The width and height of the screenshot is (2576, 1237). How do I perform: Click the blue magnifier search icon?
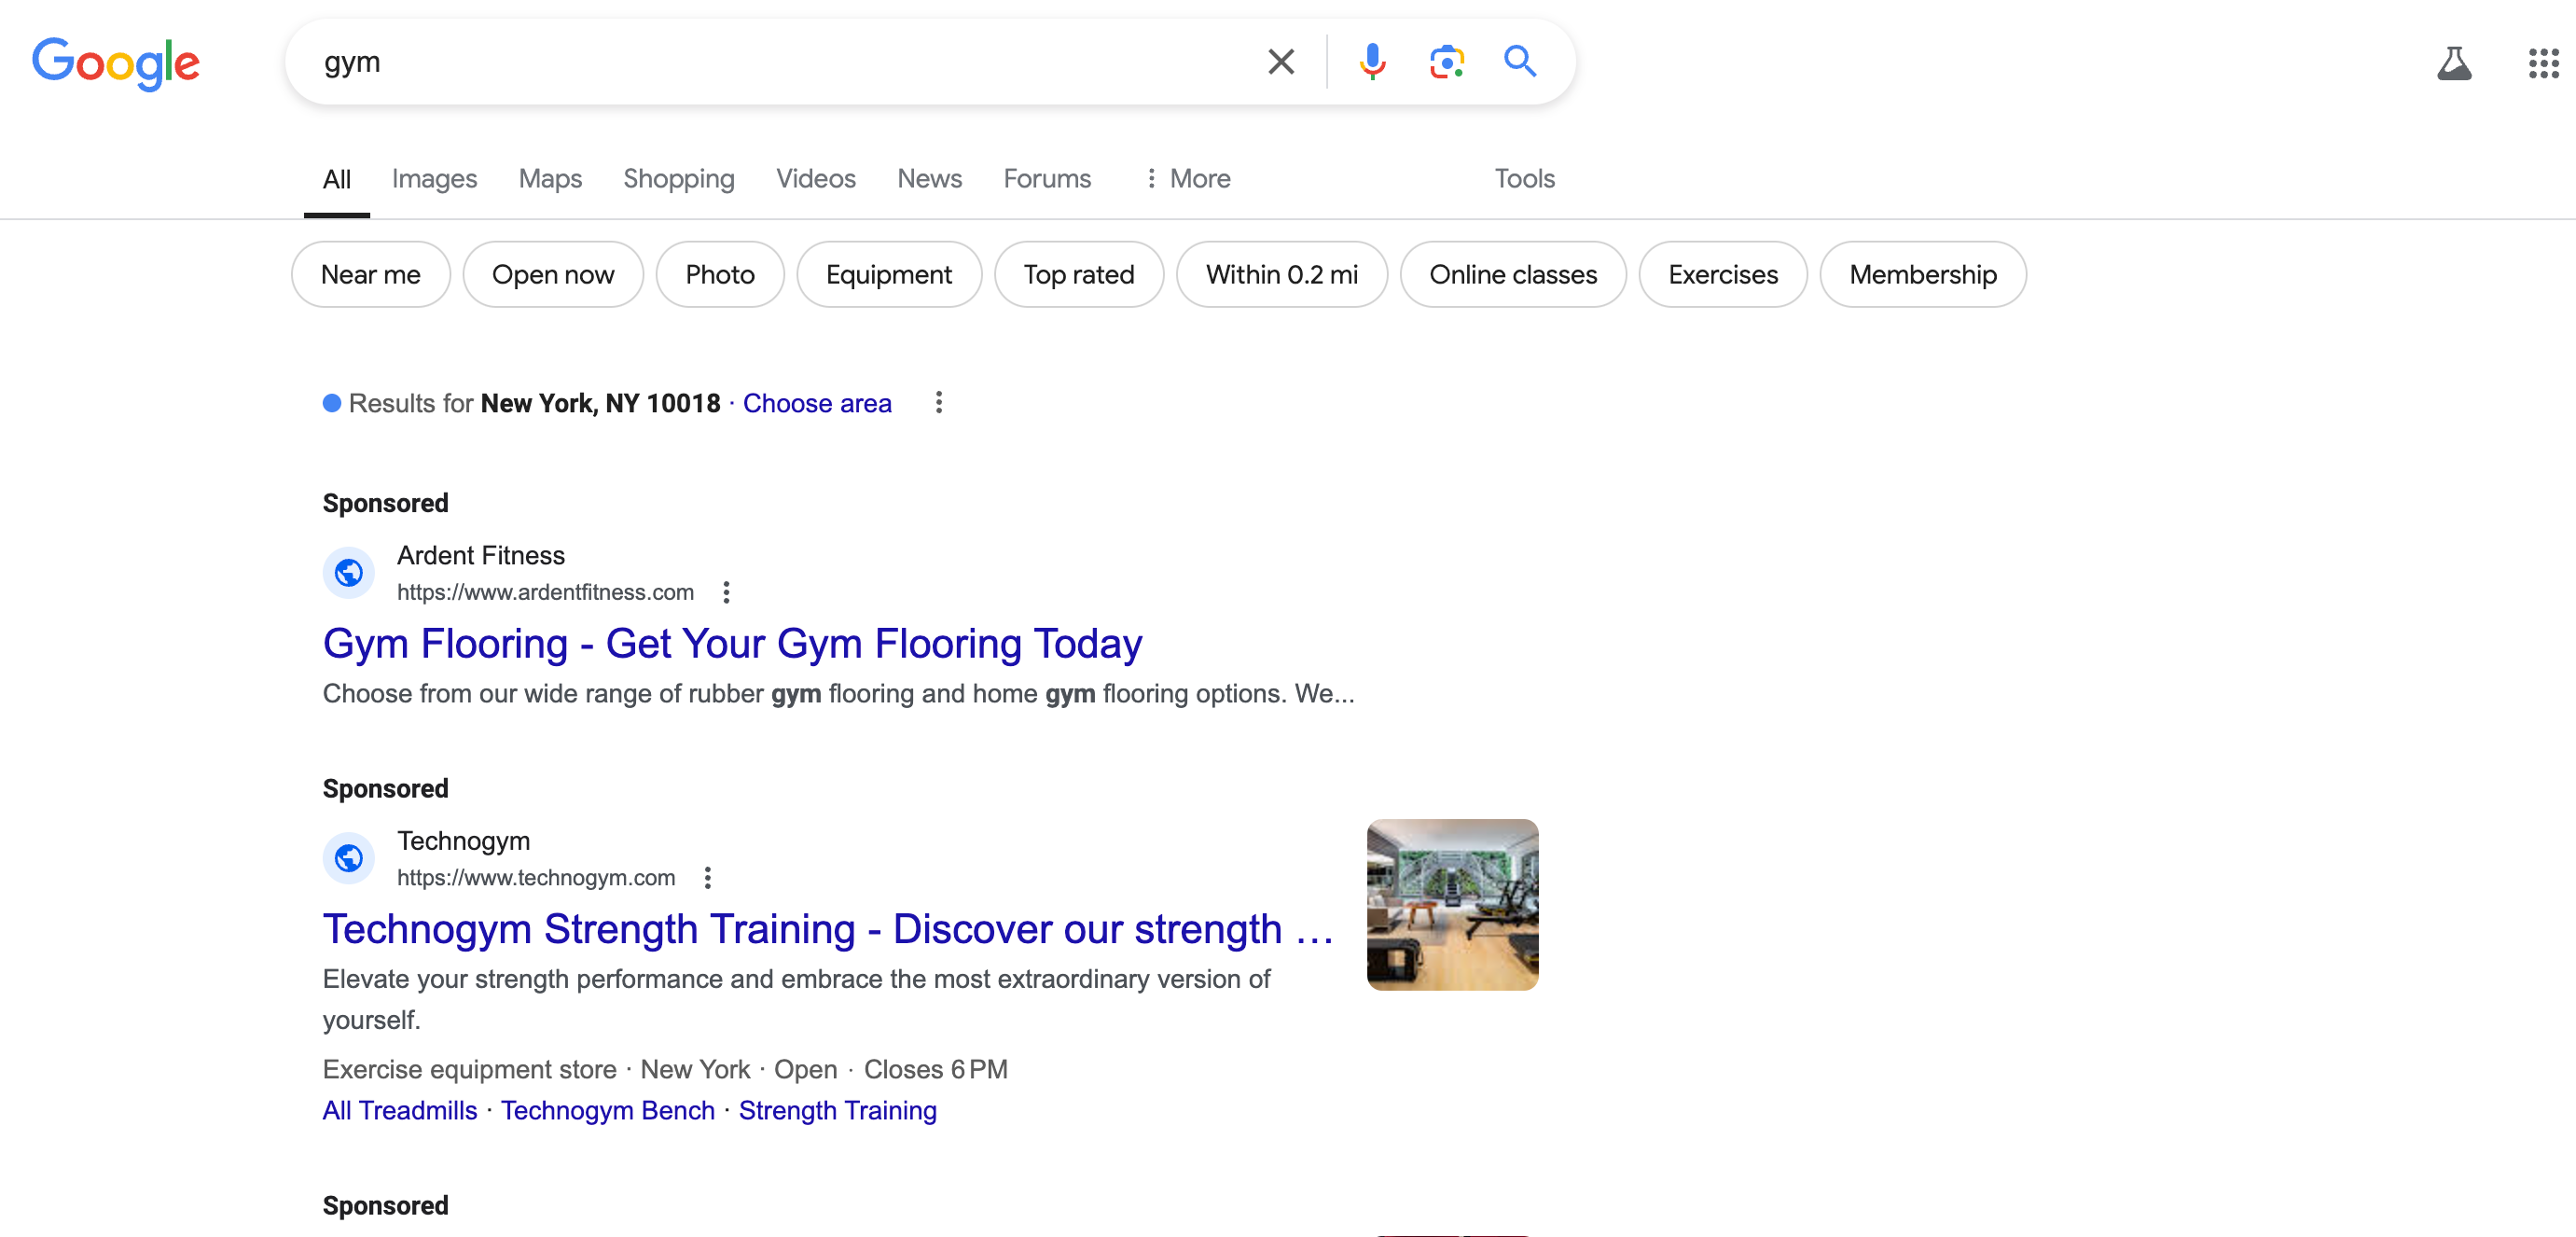[x=1519, y=62]
